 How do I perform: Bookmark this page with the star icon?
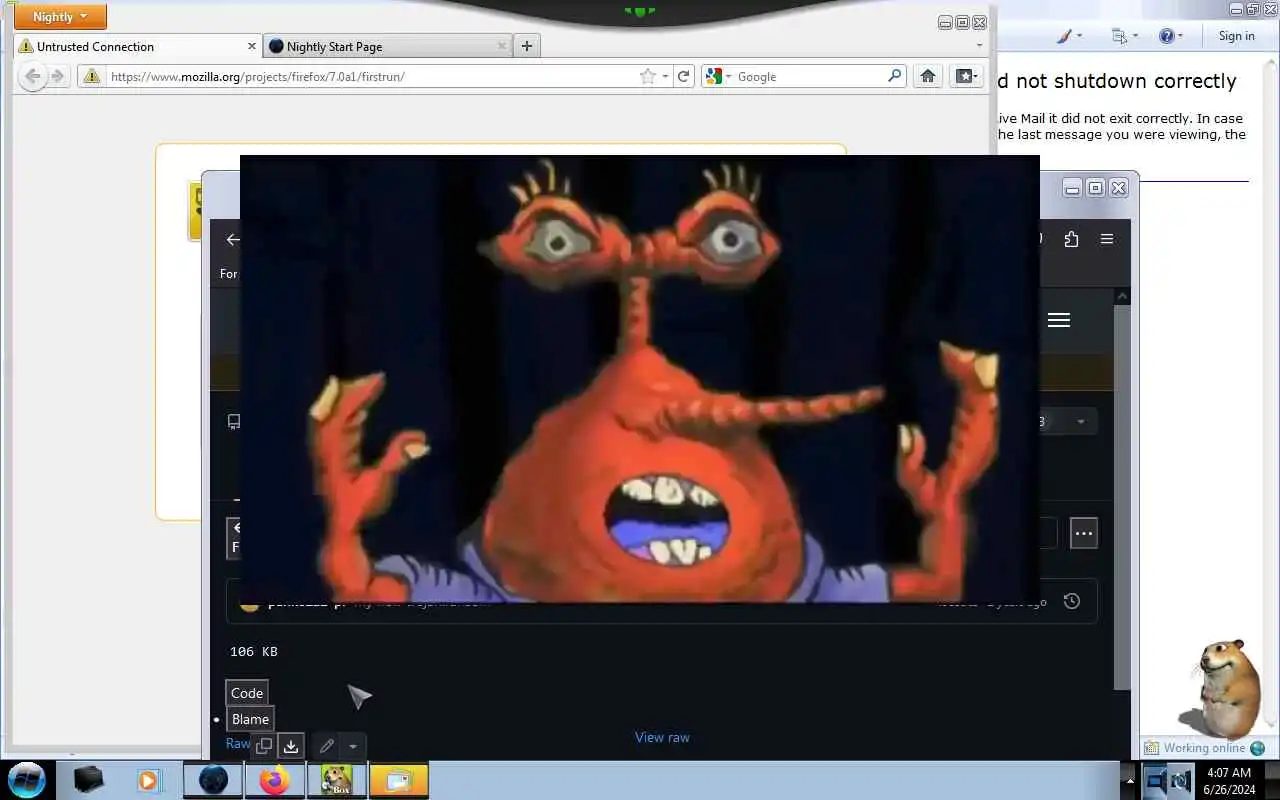647,76
